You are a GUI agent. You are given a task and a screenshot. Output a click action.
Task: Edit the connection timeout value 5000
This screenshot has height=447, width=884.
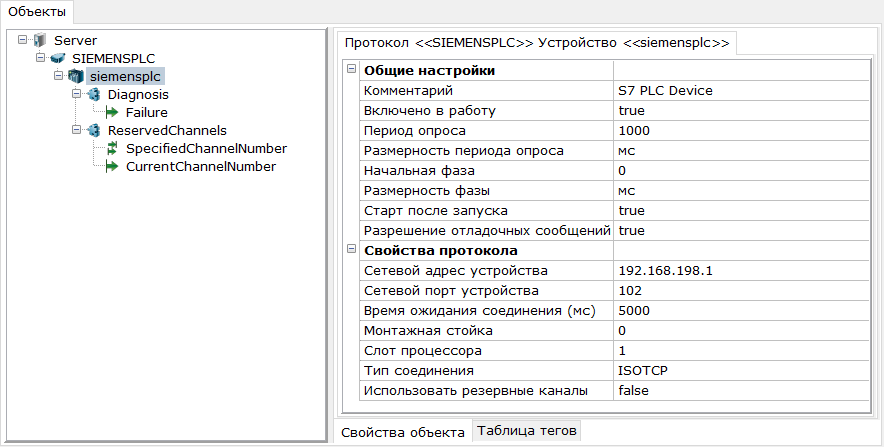coord(741,311)
